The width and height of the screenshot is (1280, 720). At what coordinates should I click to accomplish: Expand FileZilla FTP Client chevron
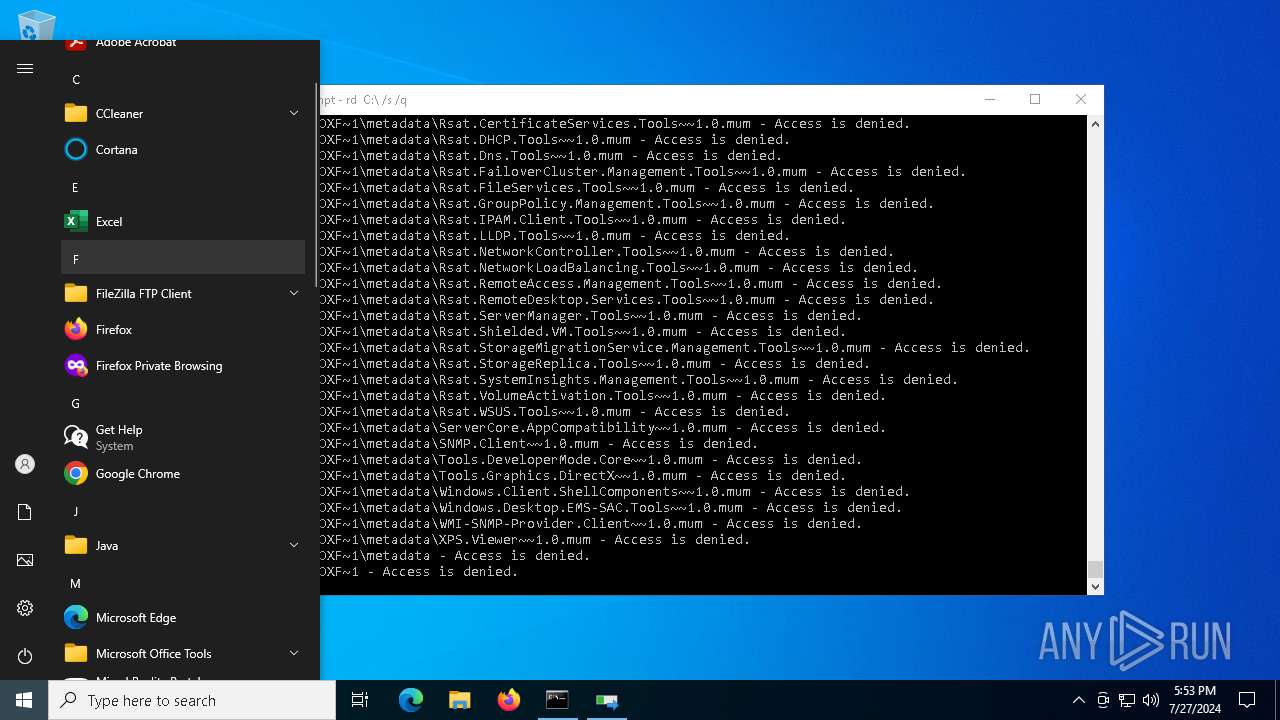point(294,293)
